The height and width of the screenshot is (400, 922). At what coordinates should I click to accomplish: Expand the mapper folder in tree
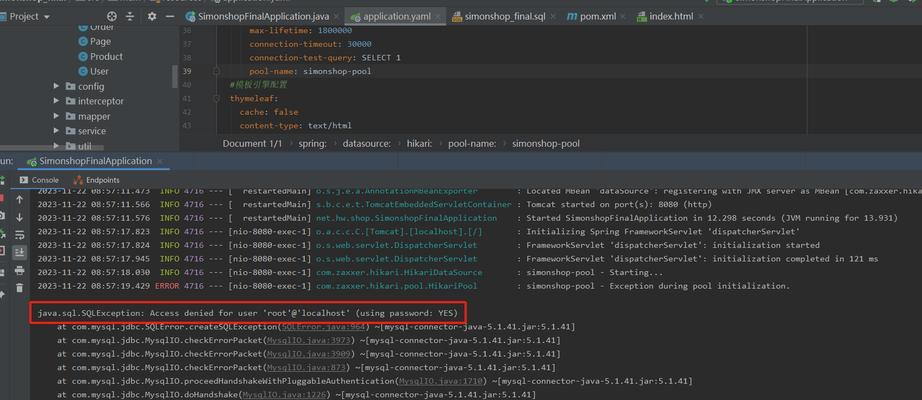pyautogui.click(x=56, y=116)
